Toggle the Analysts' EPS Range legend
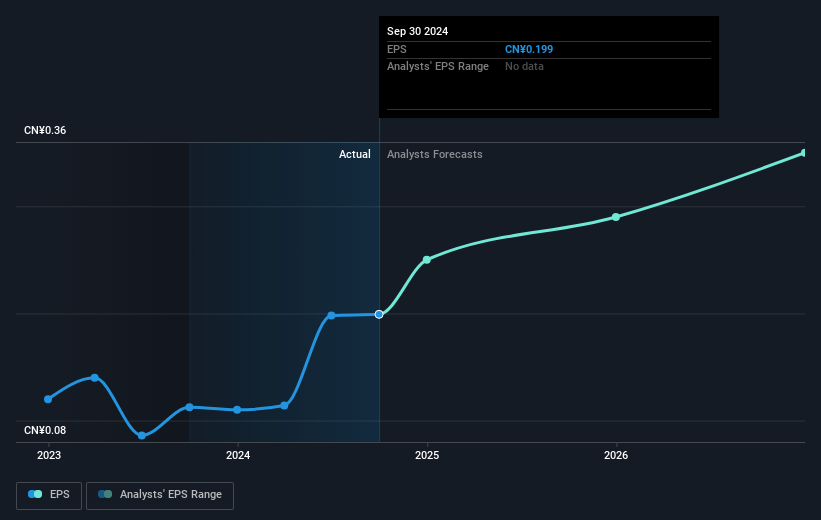 point(160,495)
